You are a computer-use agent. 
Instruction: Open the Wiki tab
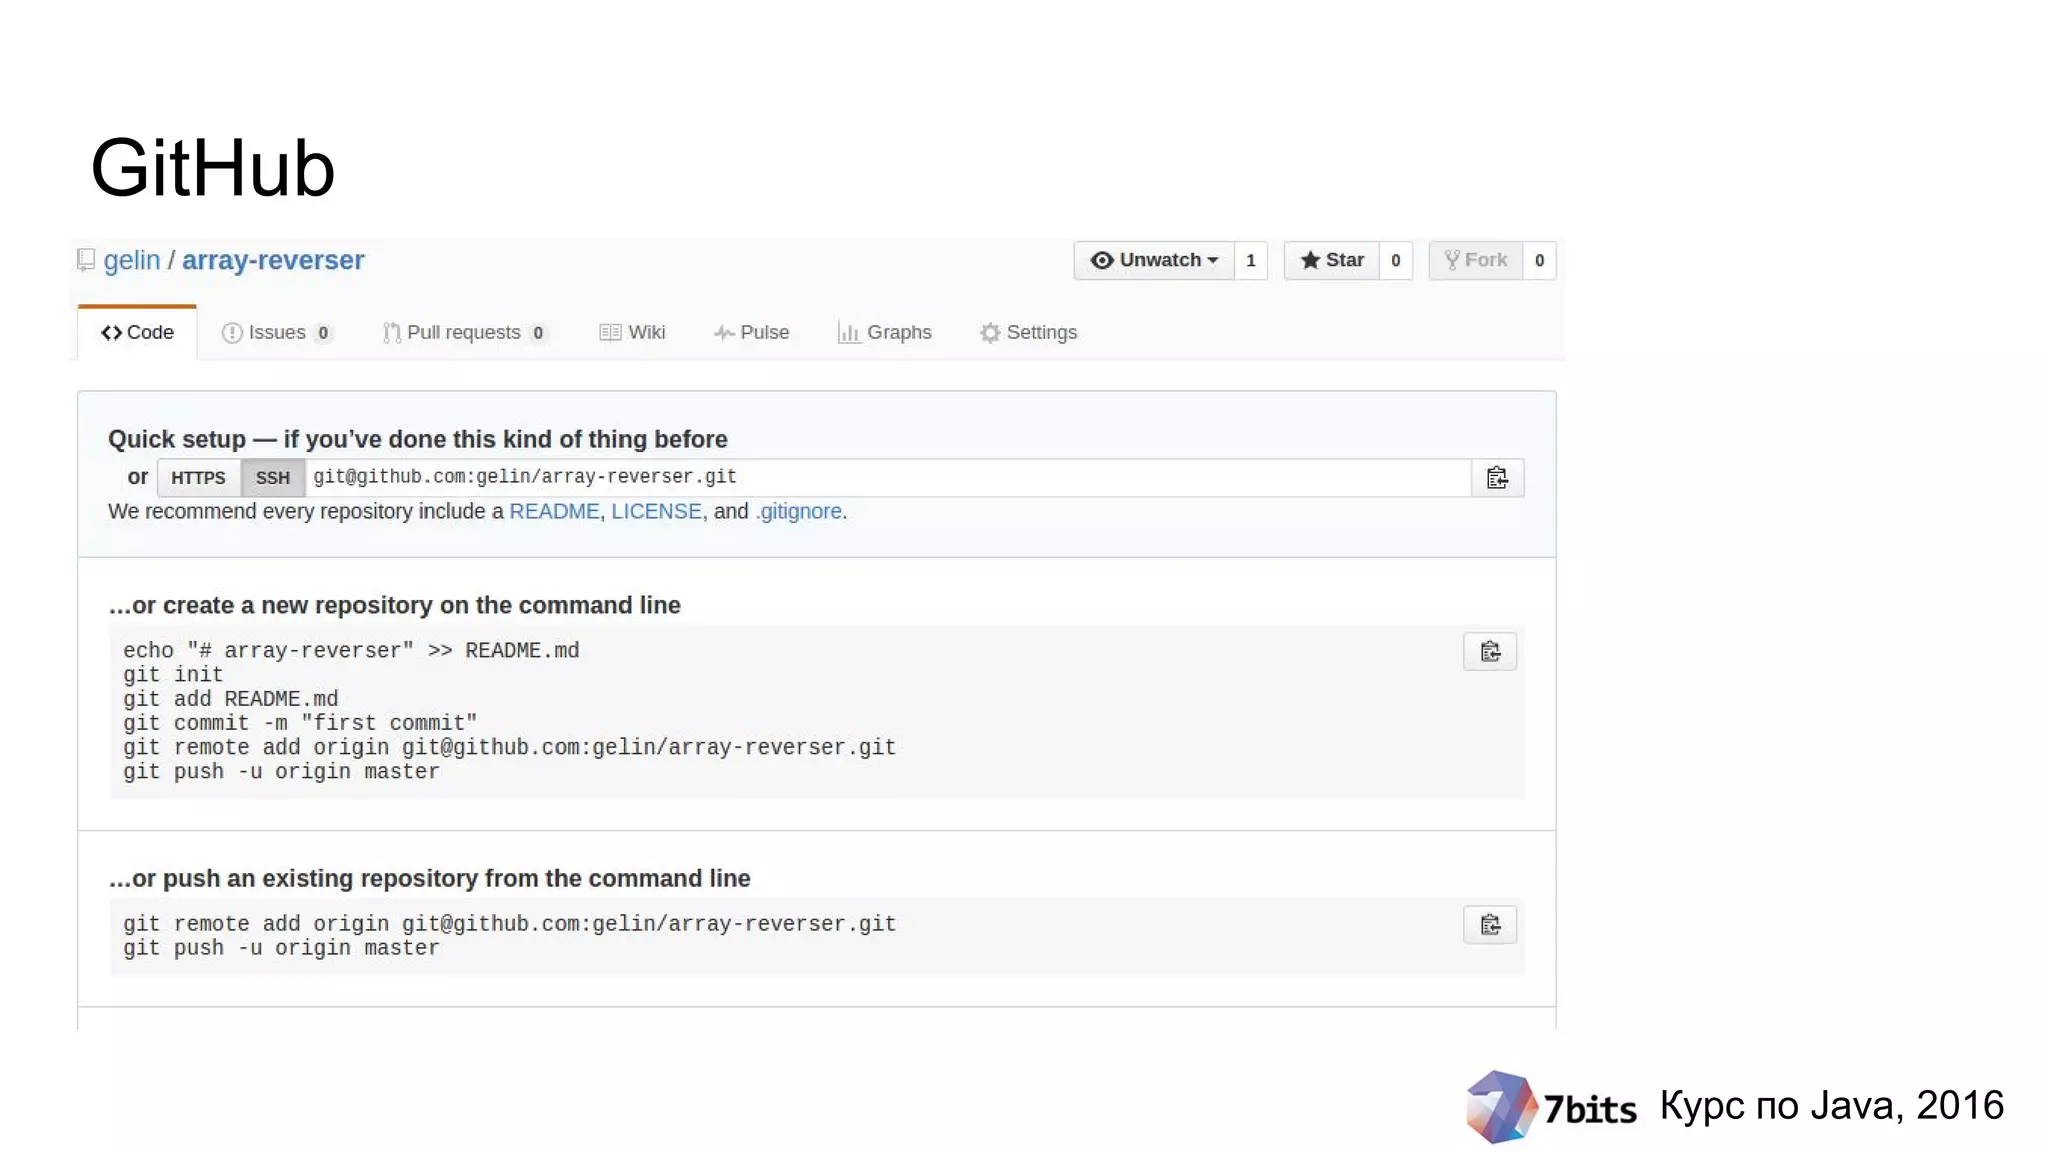(632, 332)
